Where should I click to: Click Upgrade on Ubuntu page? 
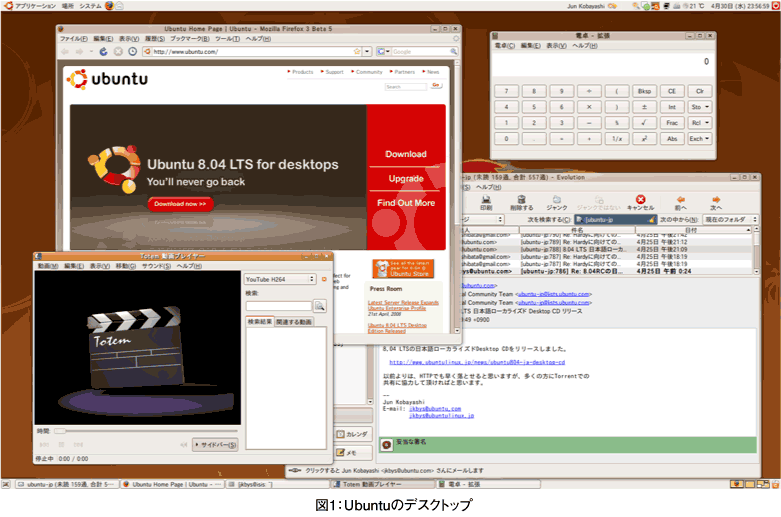click(406, 178)
